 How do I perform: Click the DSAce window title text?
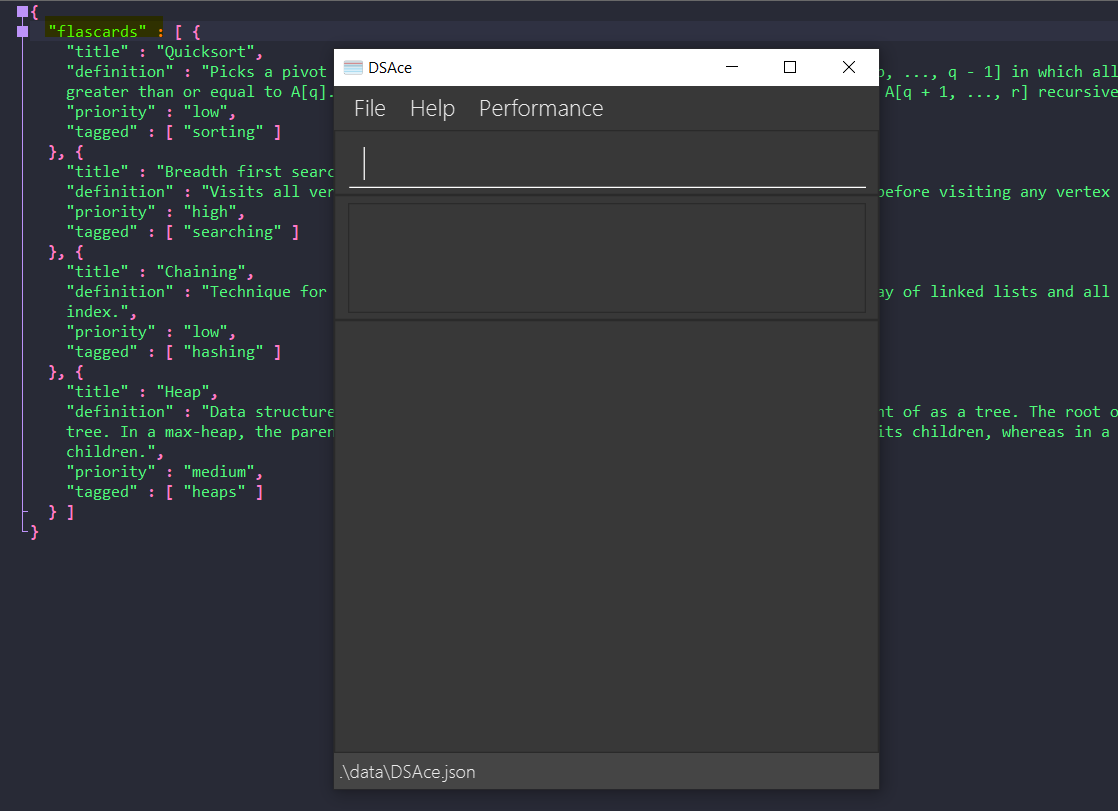(x=390, y=68)
